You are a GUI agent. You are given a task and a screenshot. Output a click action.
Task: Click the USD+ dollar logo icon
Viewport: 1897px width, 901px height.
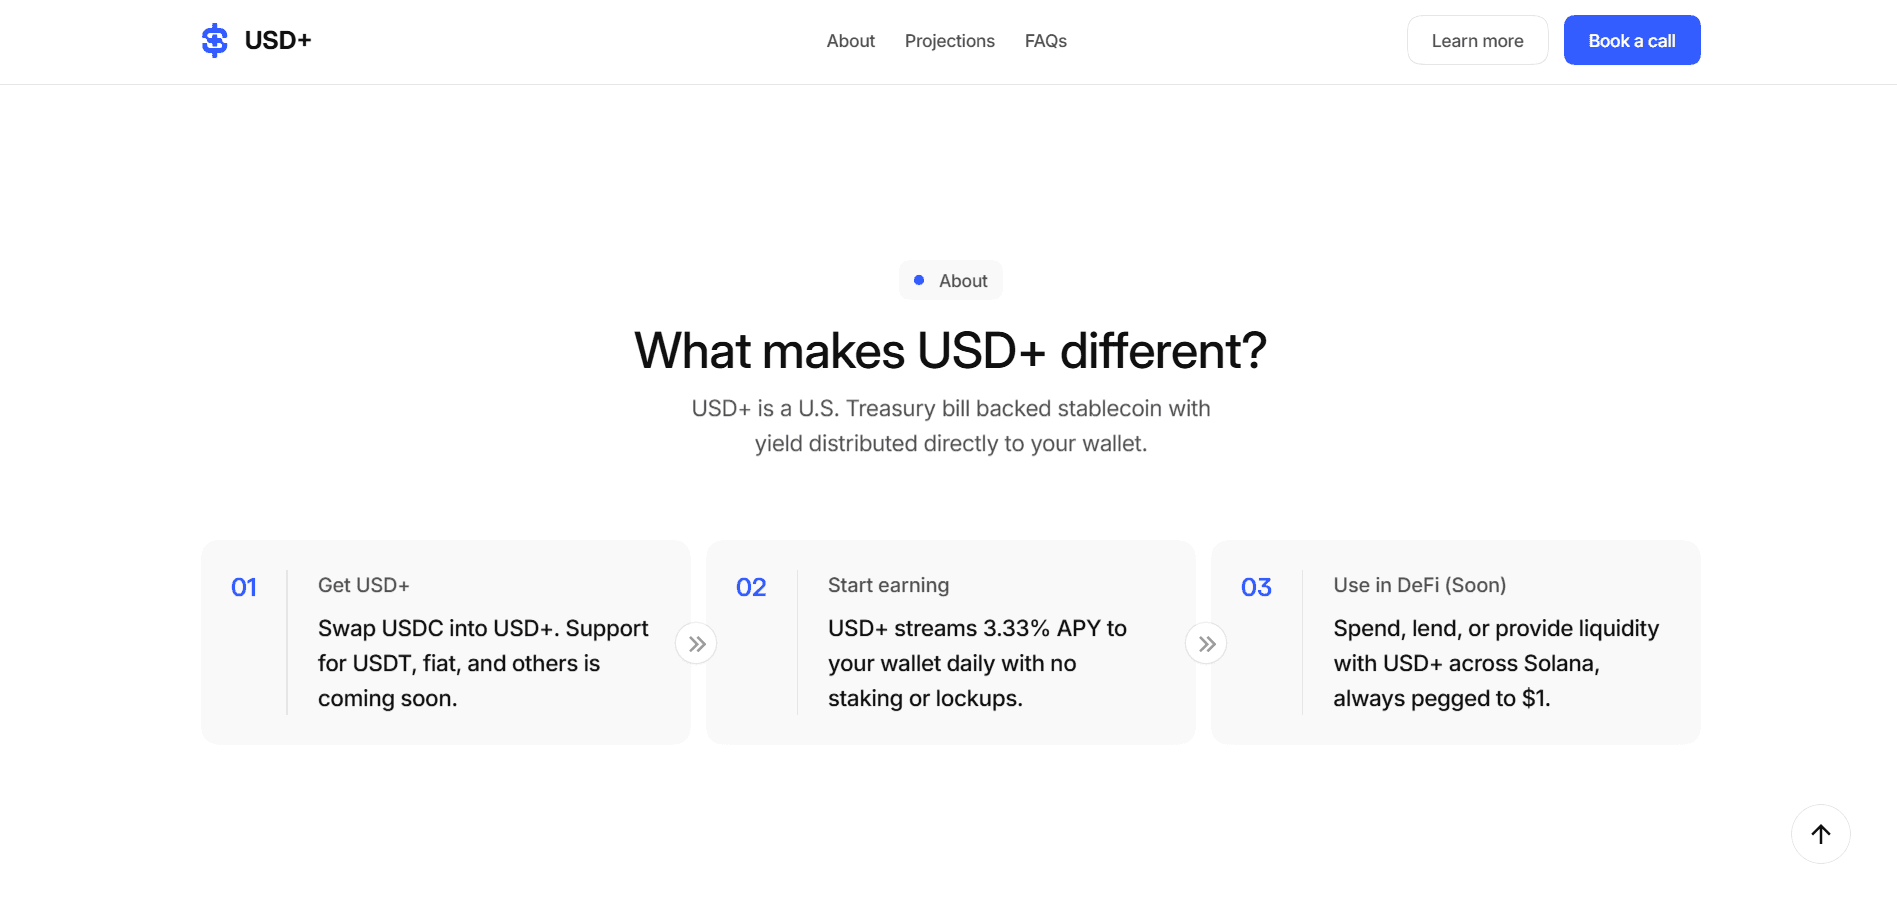tap(214, 40)
